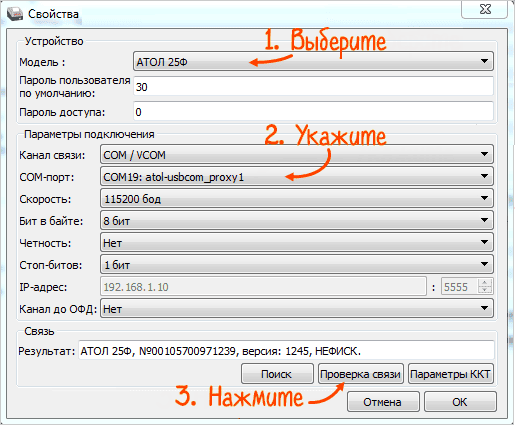This screenshot has width=515, height=425.
Task: Confirm settings with the ОК button
Action: pyautogui.click(x=460, y=402)
